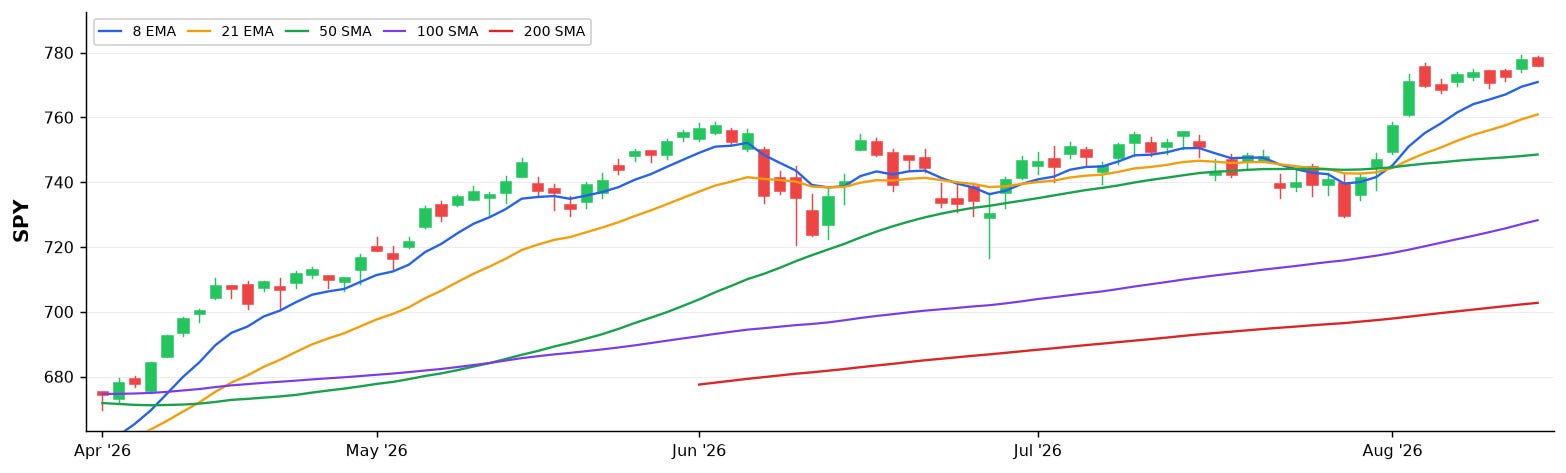Click the orange 21 EMA legend line swatch
1566x473 pixels.
[x=200, y=32]
